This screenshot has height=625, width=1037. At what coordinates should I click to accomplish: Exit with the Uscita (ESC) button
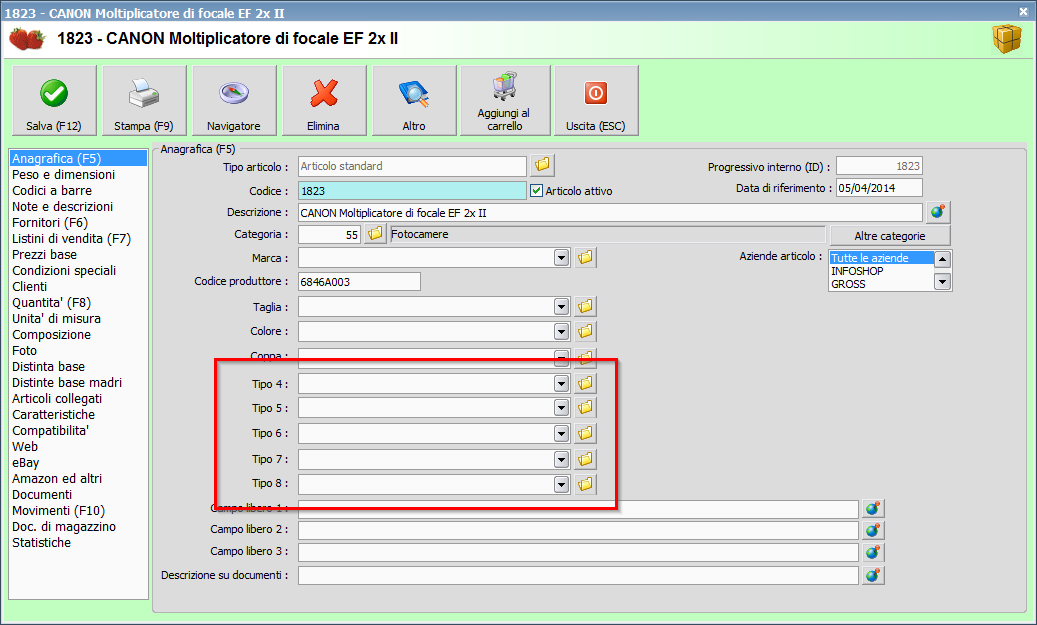point(596,101)
